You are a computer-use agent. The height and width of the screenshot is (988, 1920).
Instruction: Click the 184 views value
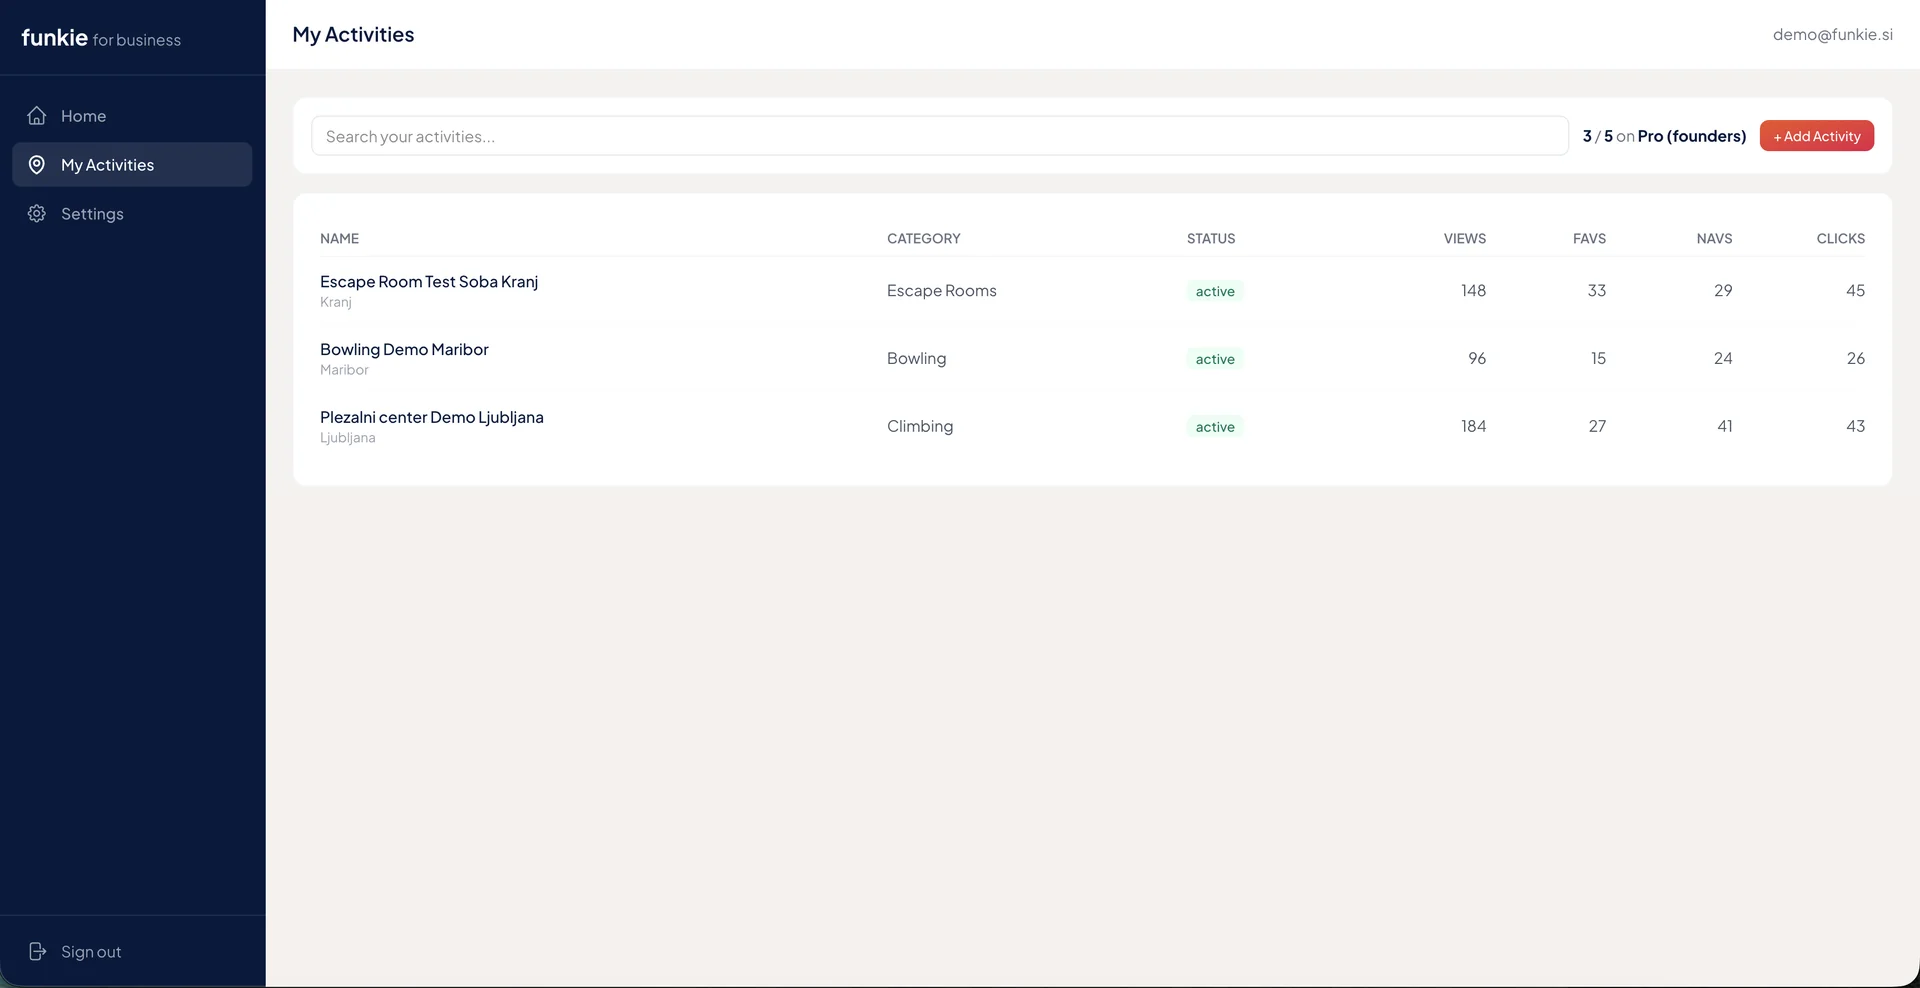coord(1473,426)
